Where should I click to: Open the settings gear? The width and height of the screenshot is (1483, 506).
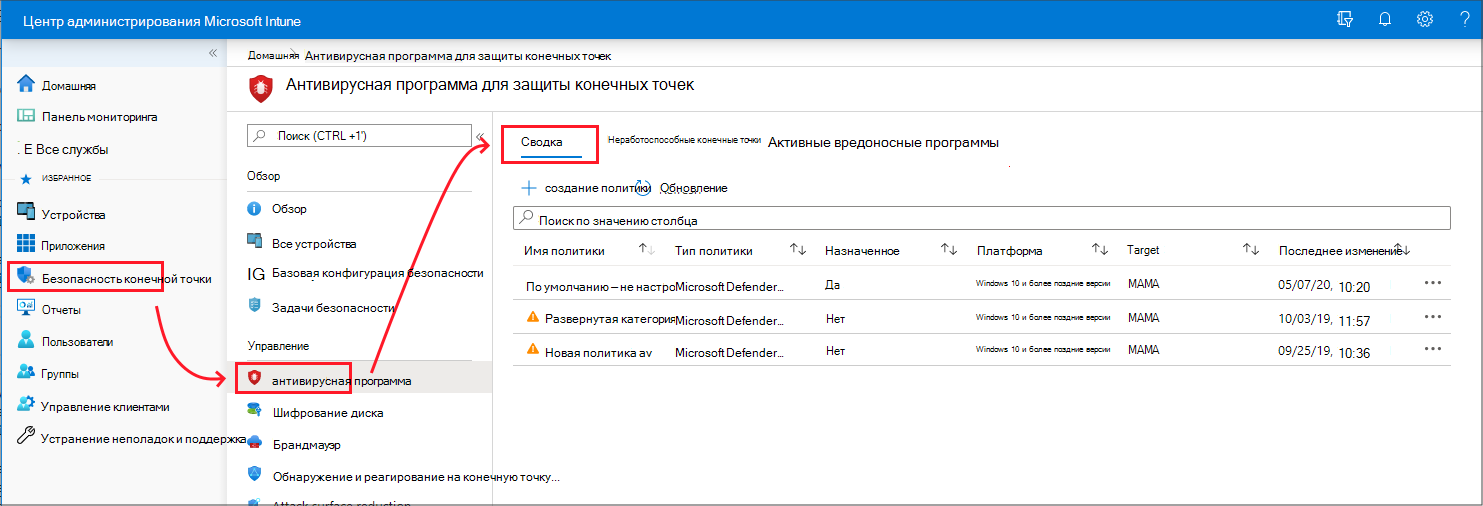pyautogui.click(x=1425, y=20)
